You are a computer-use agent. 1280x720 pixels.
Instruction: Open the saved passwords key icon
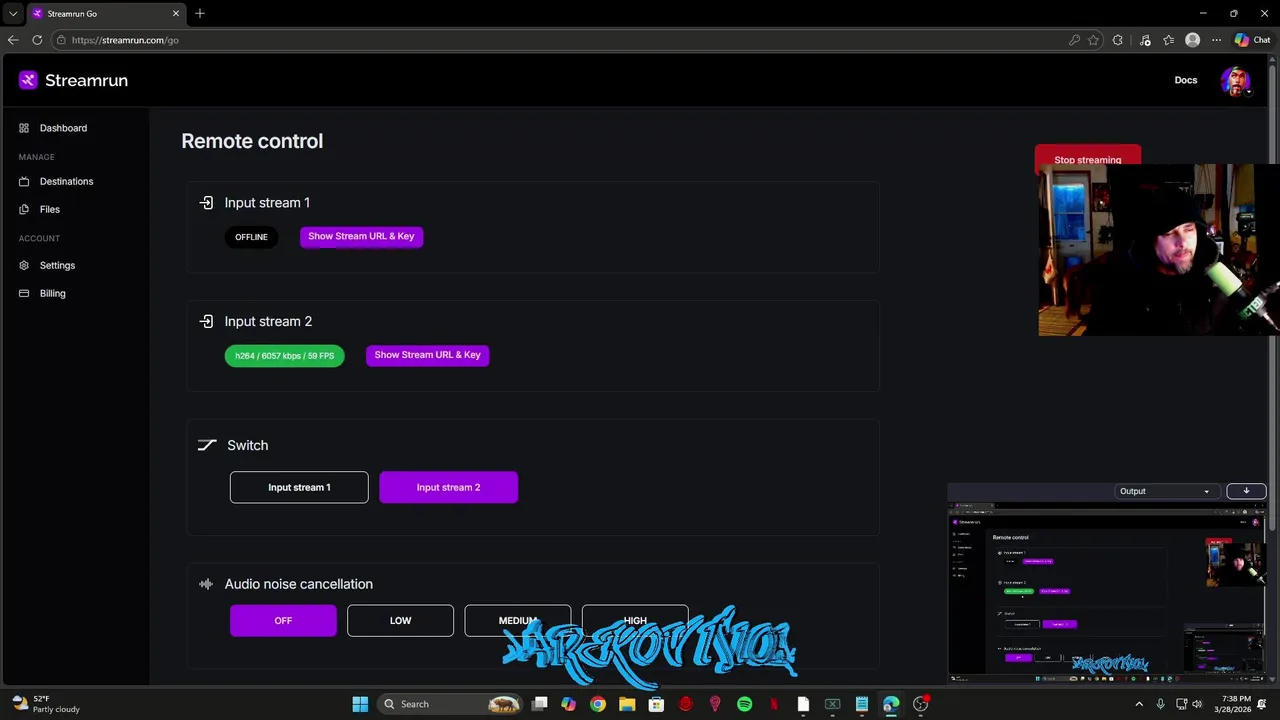tap(1074, 40)
